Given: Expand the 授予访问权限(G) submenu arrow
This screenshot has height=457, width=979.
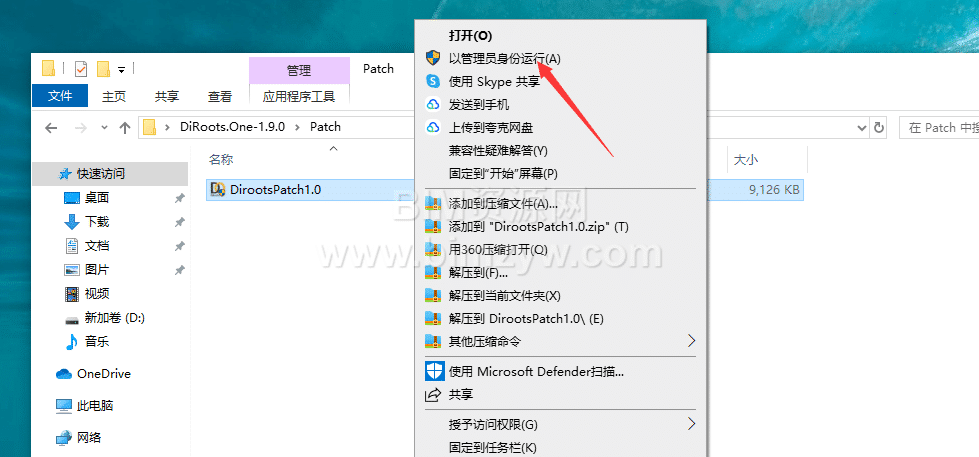Looking at the screenshot, I should tap(691, 424).
